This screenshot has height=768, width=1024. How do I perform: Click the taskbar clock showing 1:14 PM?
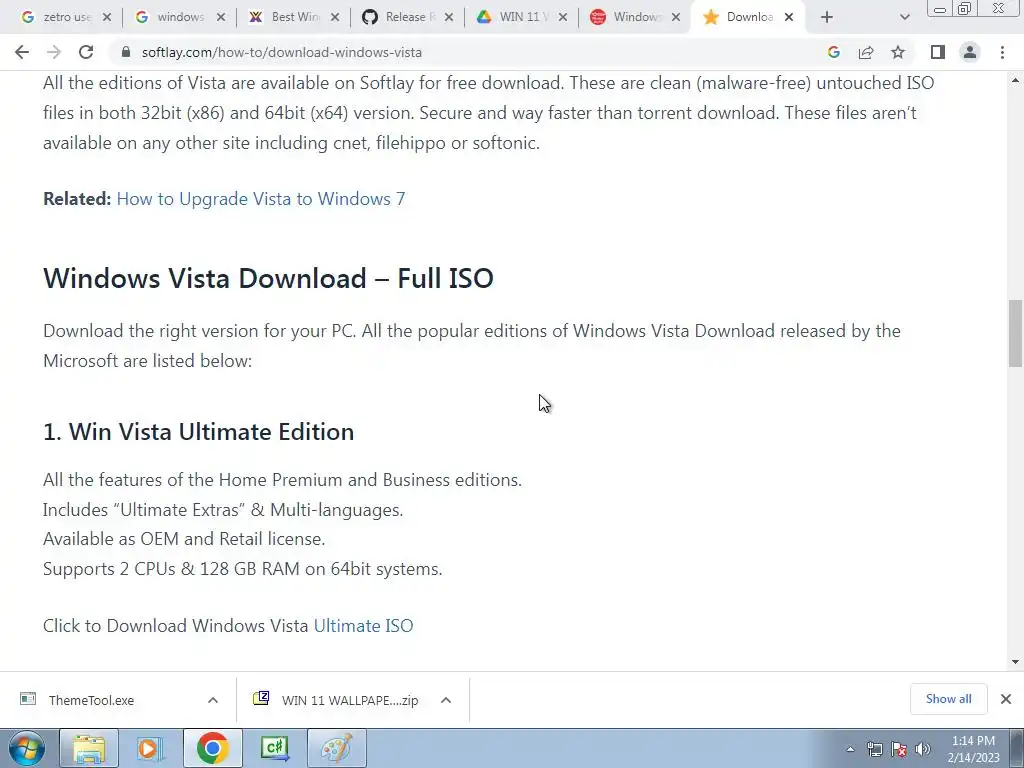pyautogui.click(x=974, y=749)
